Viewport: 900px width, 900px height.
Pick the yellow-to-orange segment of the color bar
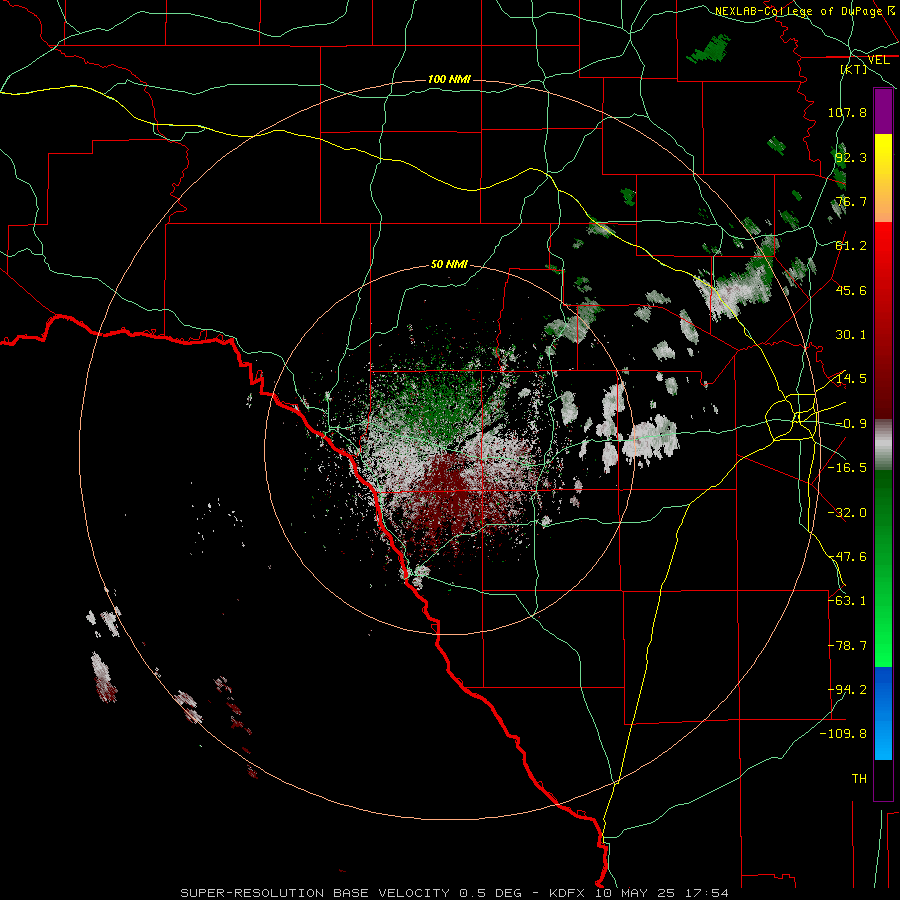tap(883, 179)
